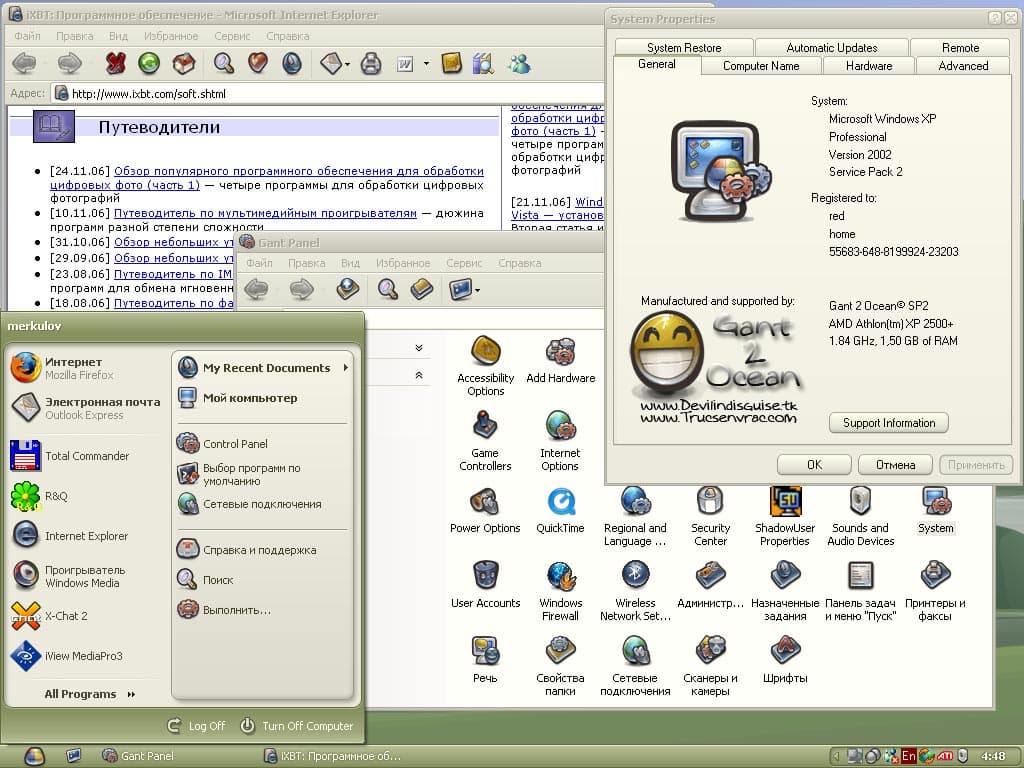Switch to Computer Name tab
1024x768 pixels.
(761, 66)
